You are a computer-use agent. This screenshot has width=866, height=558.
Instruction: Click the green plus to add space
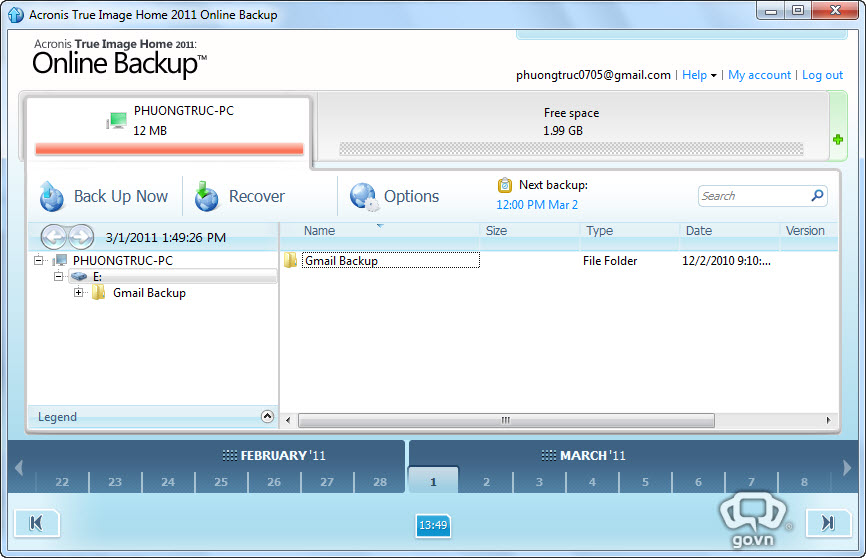point(838,139)
